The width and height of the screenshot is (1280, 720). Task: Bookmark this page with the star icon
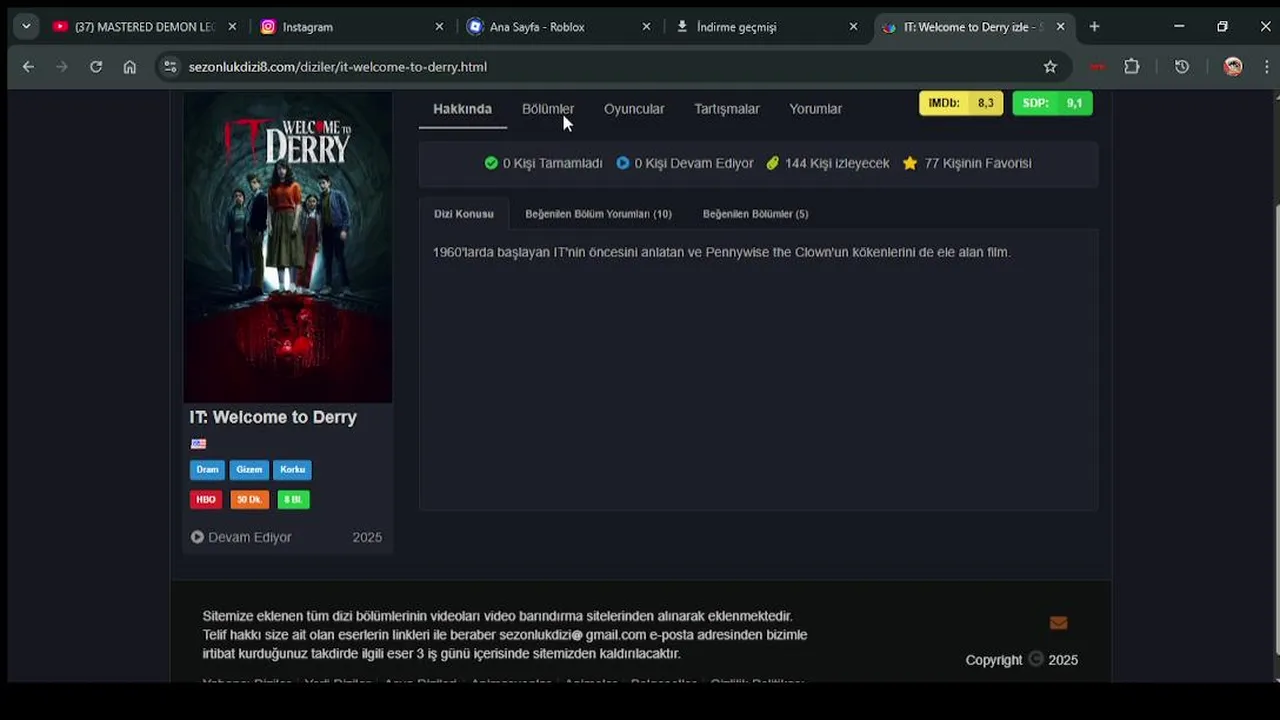pyautogui.click(x=1050, y=67)
